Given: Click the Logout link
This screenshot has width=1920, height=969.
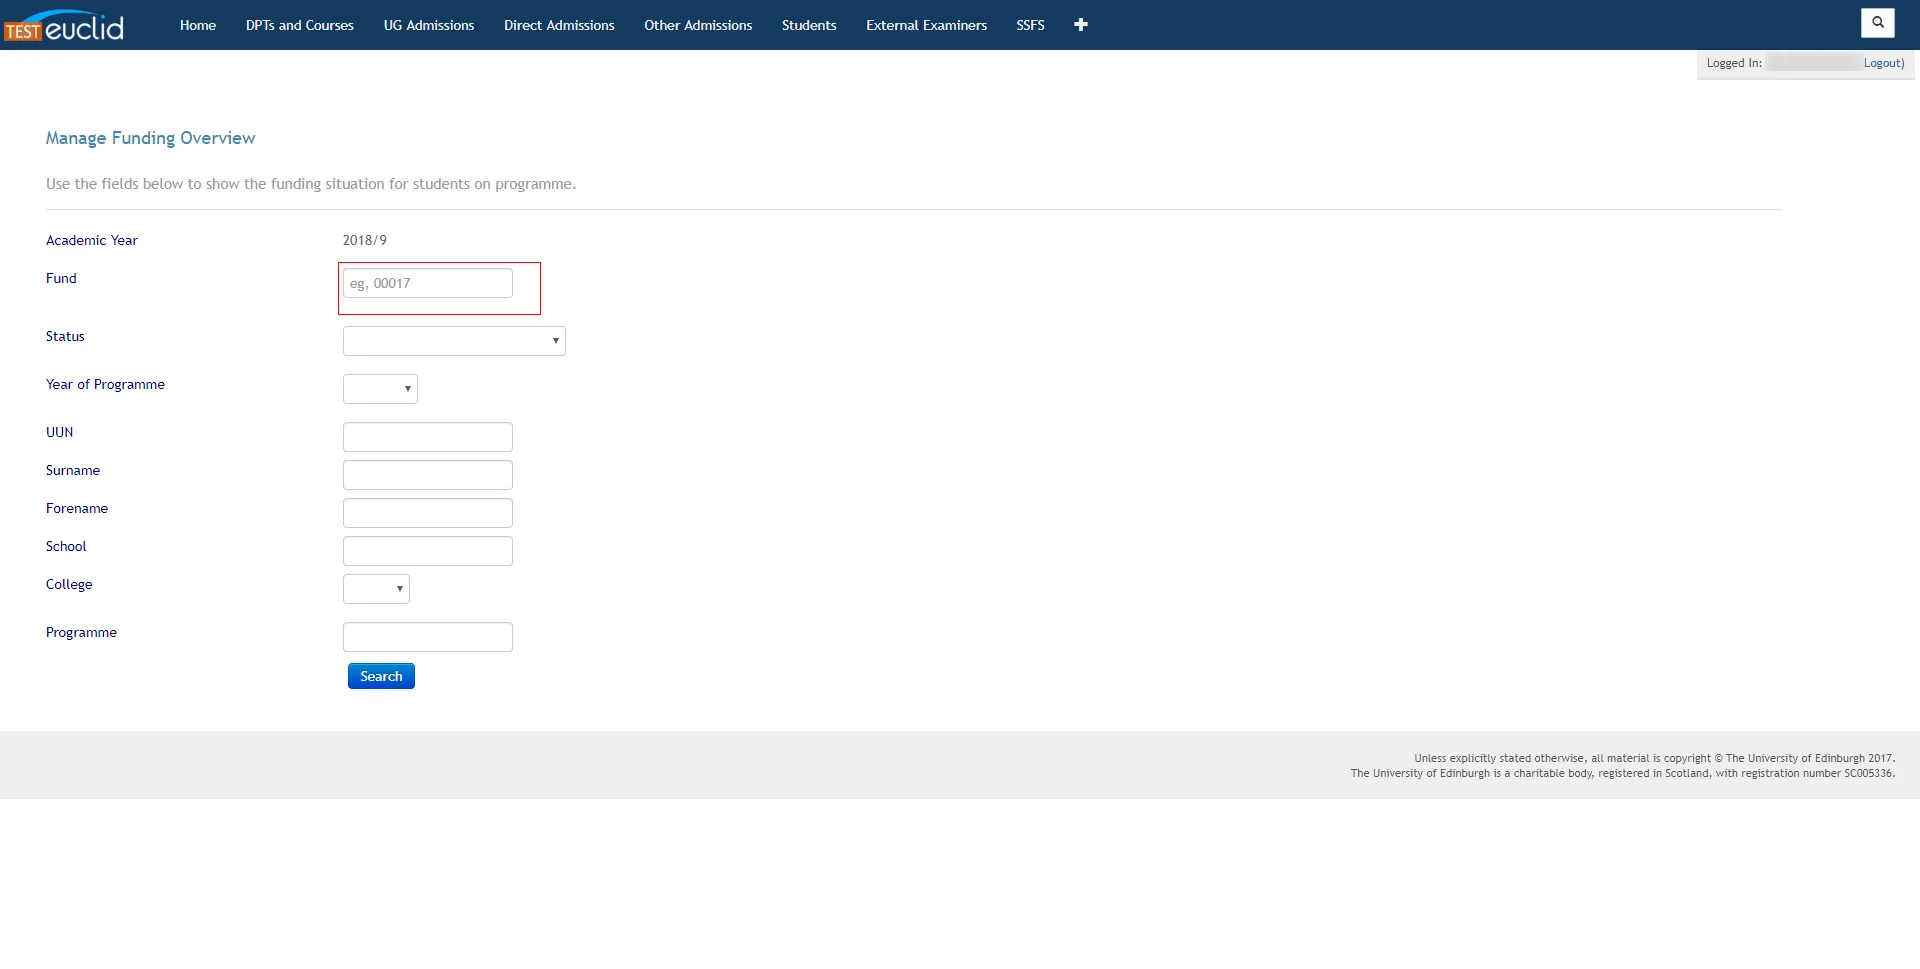Looking at the screenshot, I should click(1883, 63).
